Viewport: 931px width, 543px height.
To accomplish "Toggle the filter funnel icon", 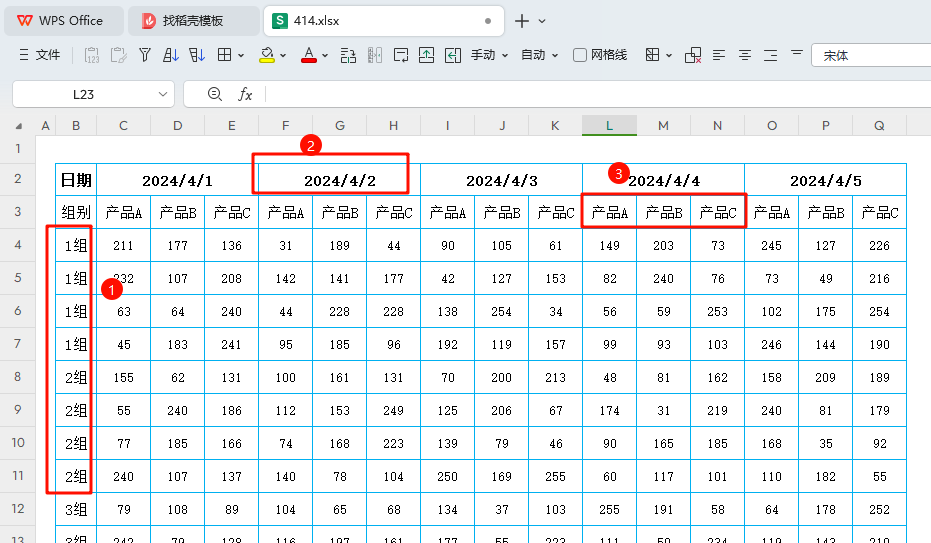I will tap(144, 55).
